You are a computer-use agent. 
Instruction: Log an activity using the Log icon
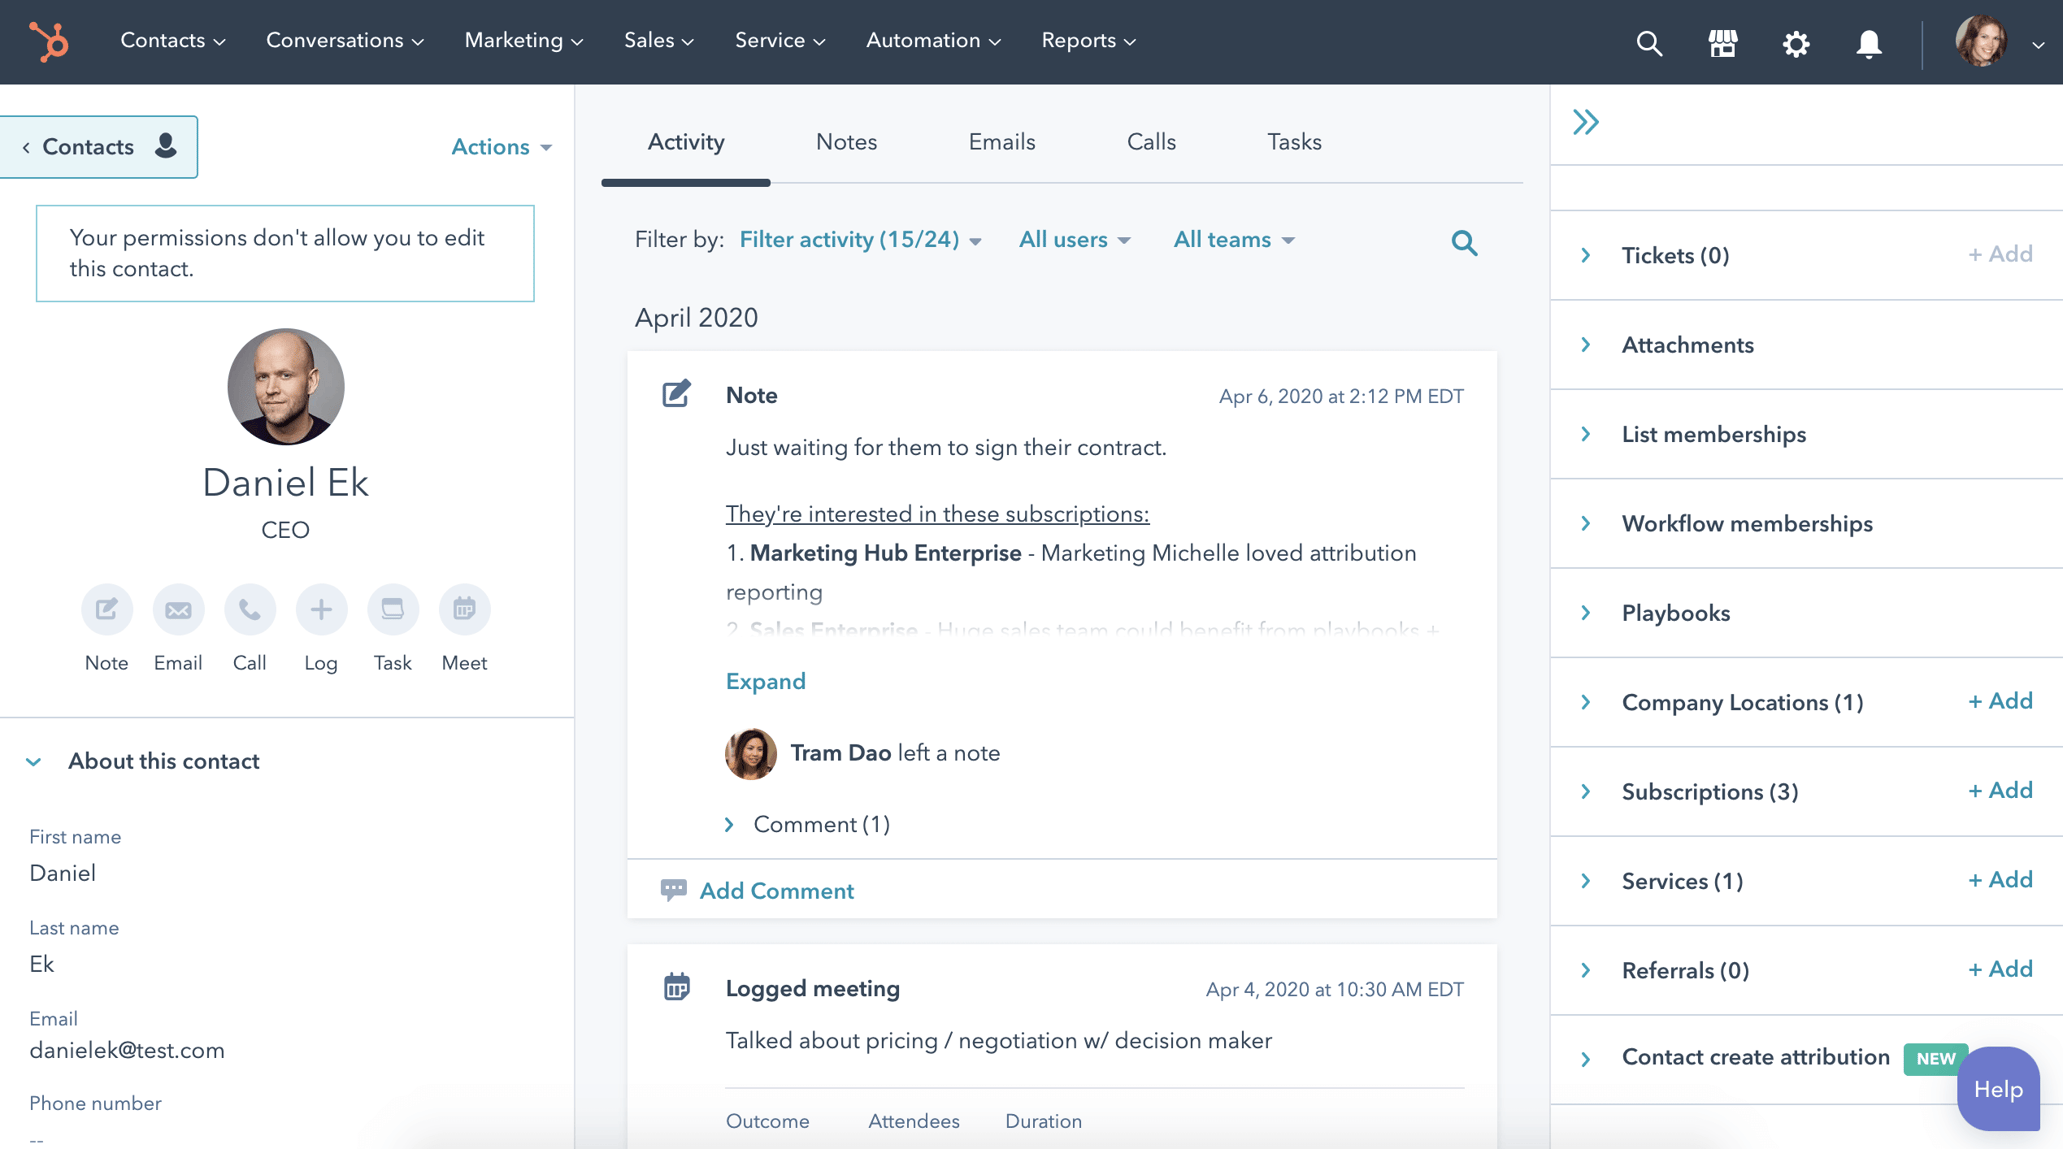coord(321,609)
